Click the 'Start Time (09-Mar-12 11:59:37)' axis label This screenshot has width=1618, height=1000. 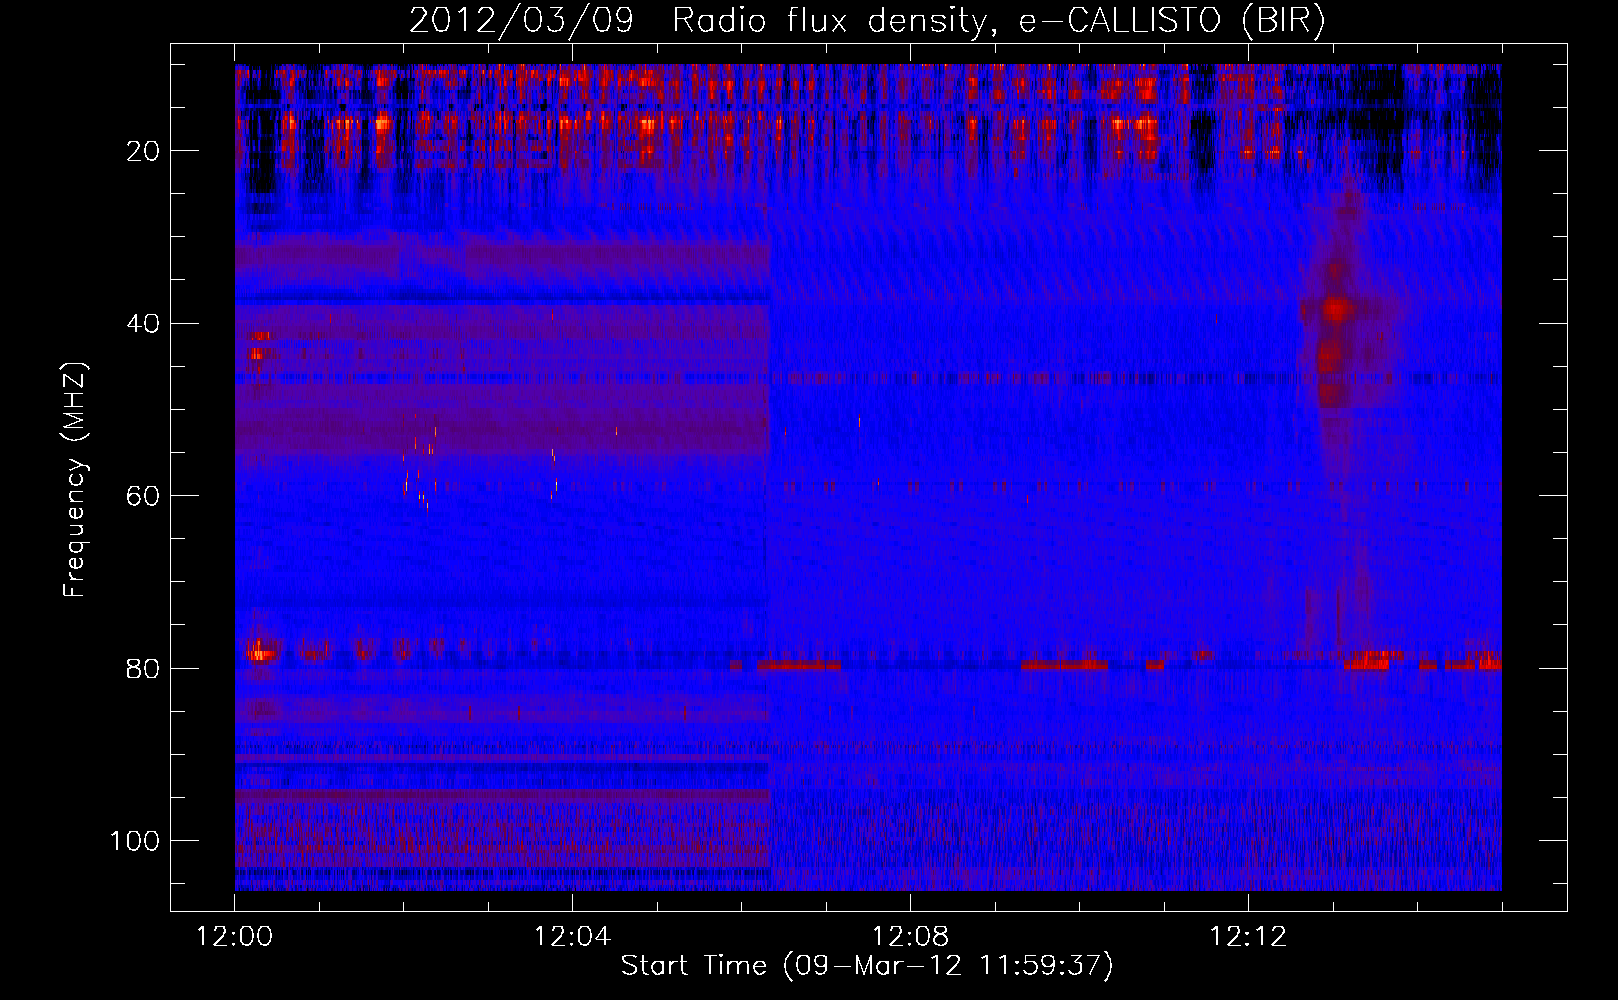867,966
